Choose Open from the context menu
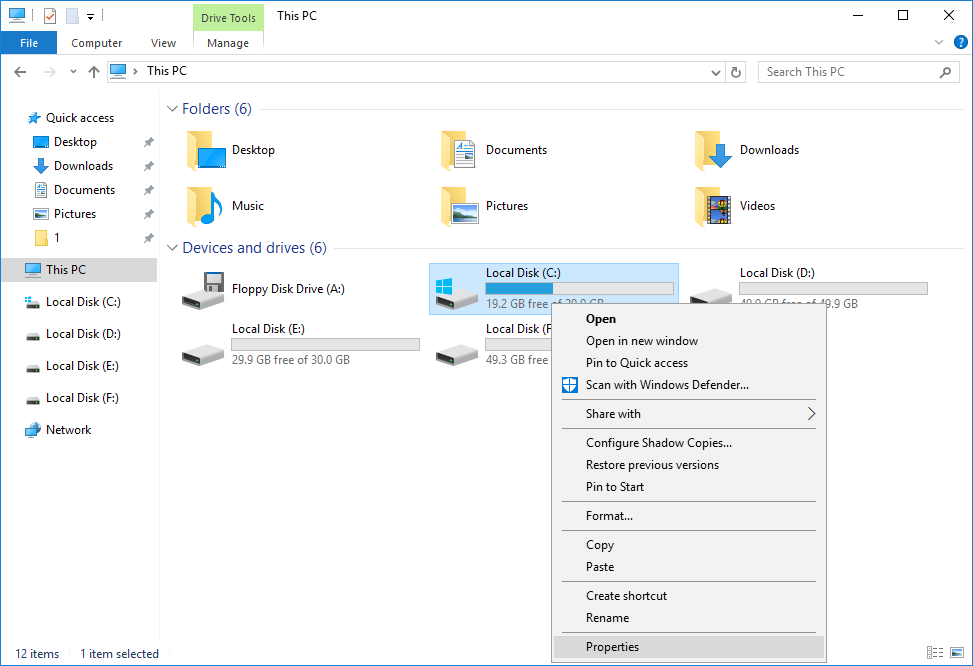Screen dimensions: 973x666 689,319
